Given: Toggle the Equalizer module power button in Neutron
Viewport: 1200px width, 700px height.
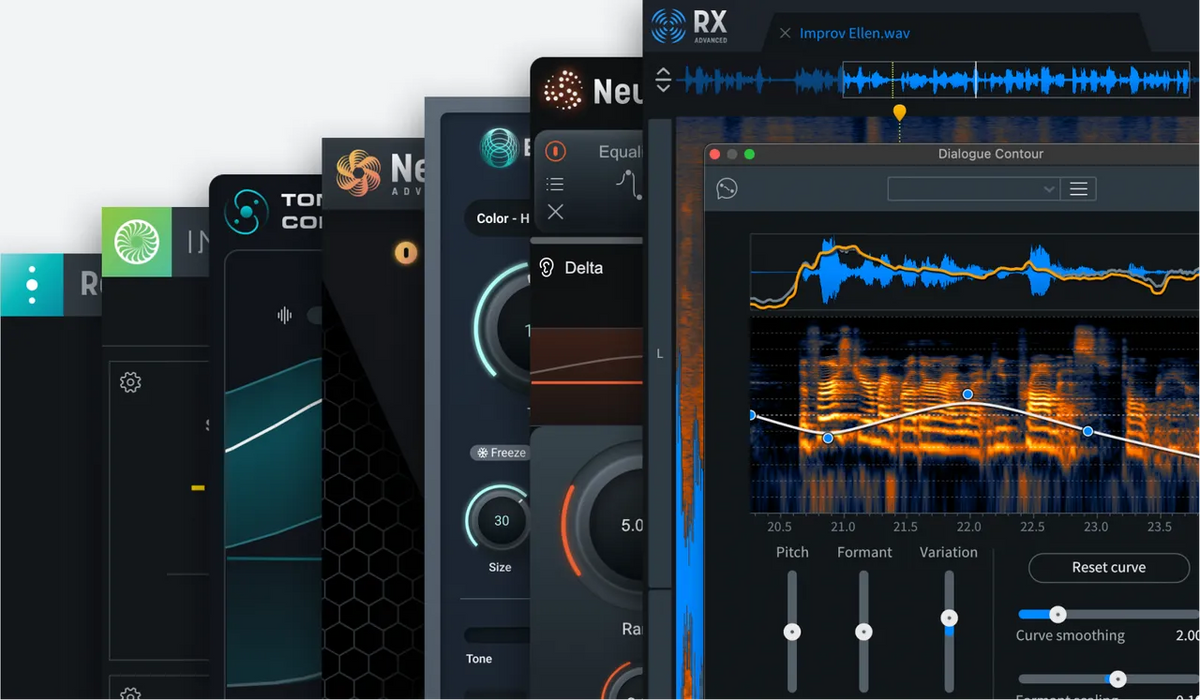Looking at the screenshot, I should 555,151.
